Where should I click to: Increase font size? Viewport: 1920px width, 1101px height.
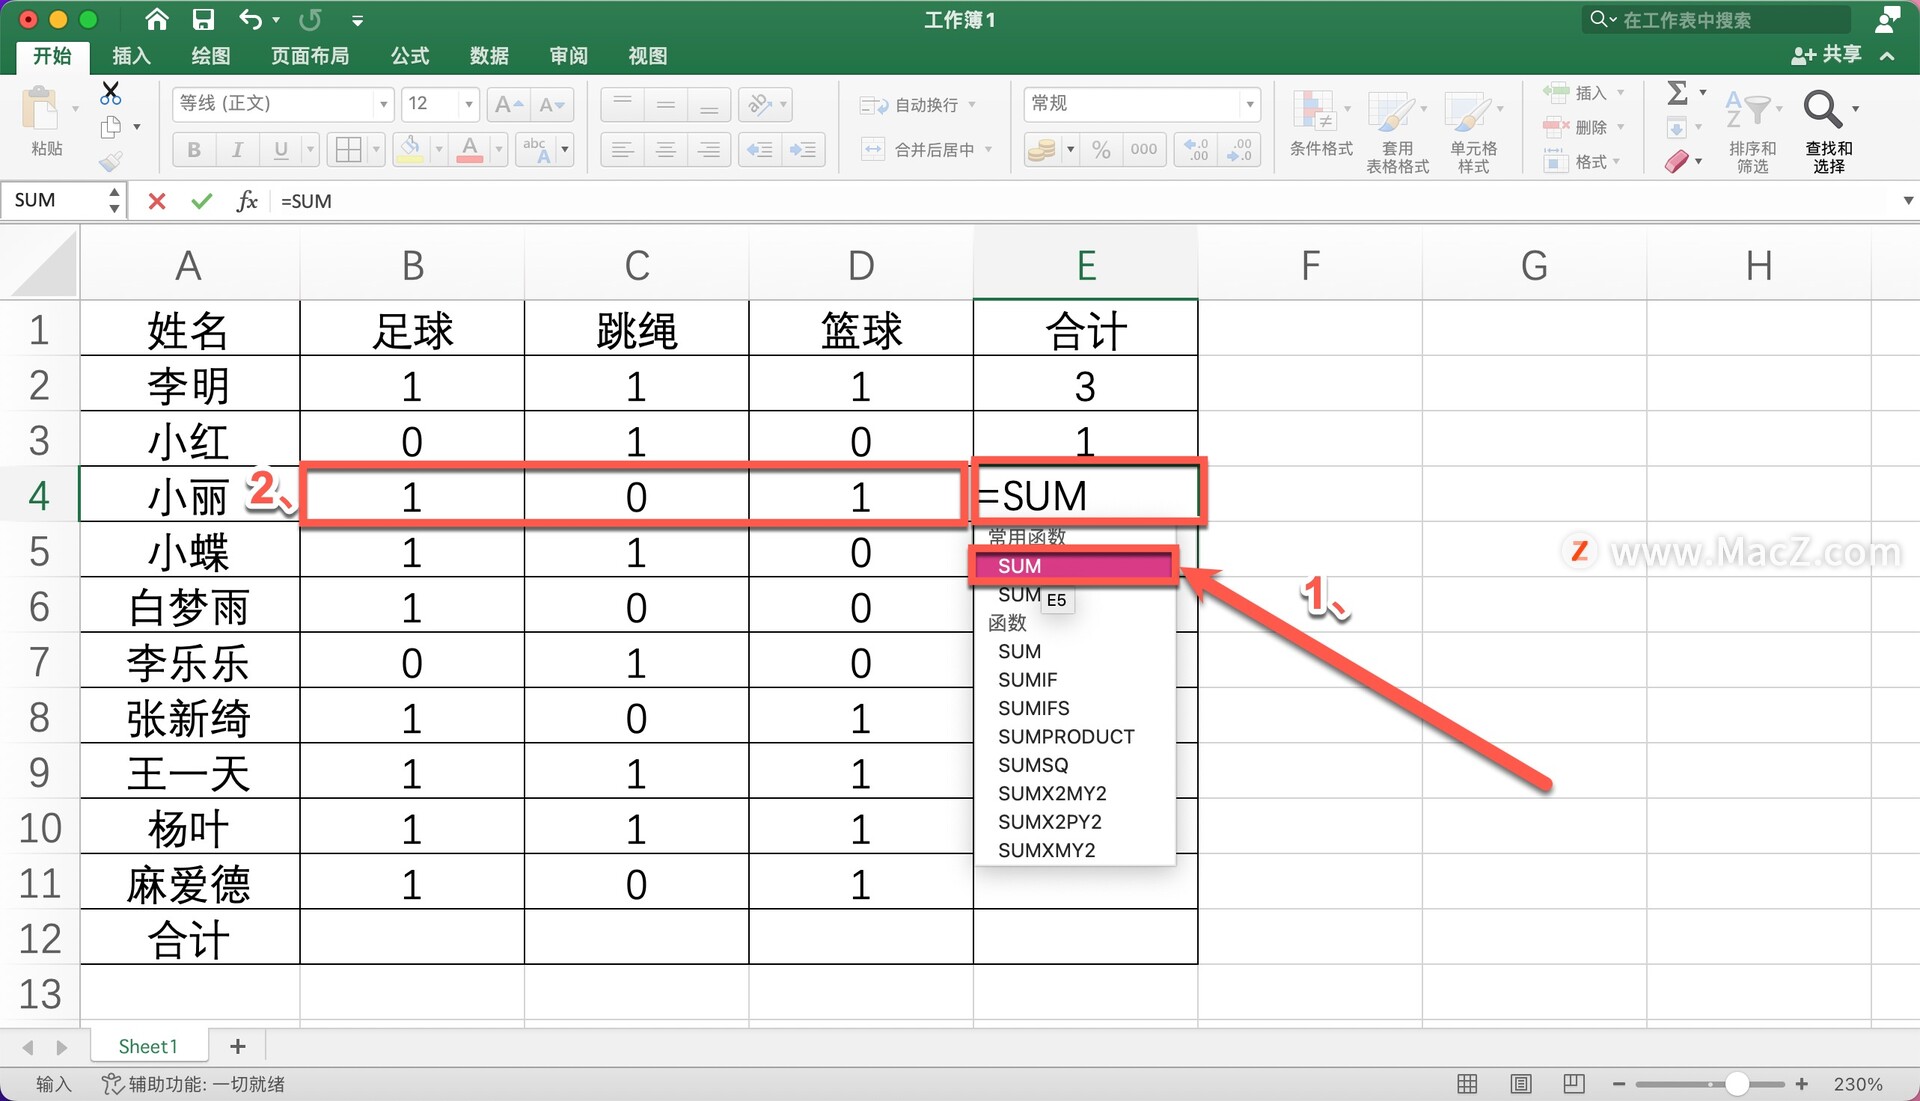click(x=509, y=104)
